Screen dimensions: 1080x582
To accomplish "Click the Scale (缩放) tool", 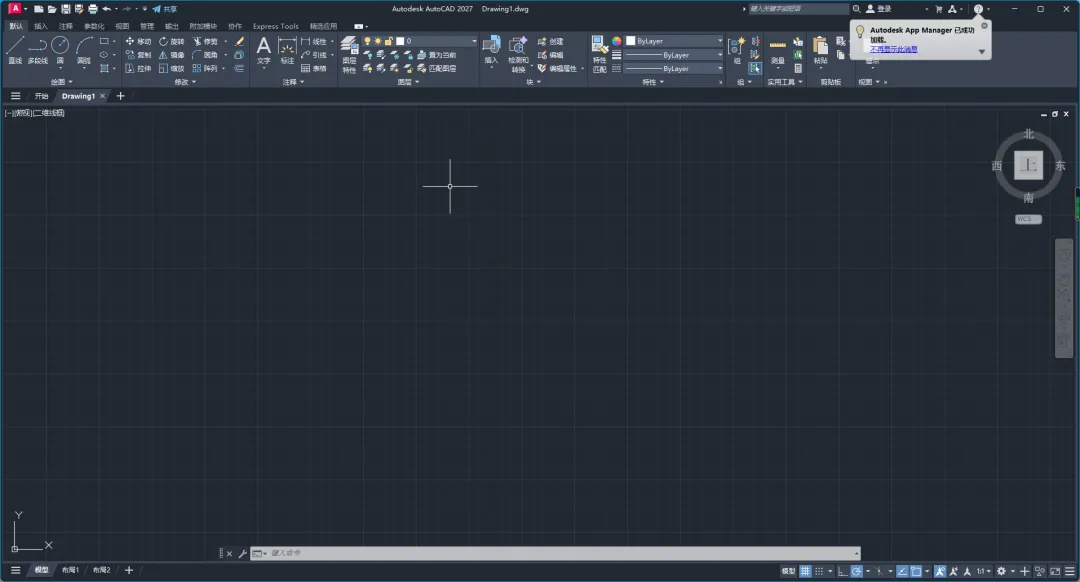I will (172, 68).
